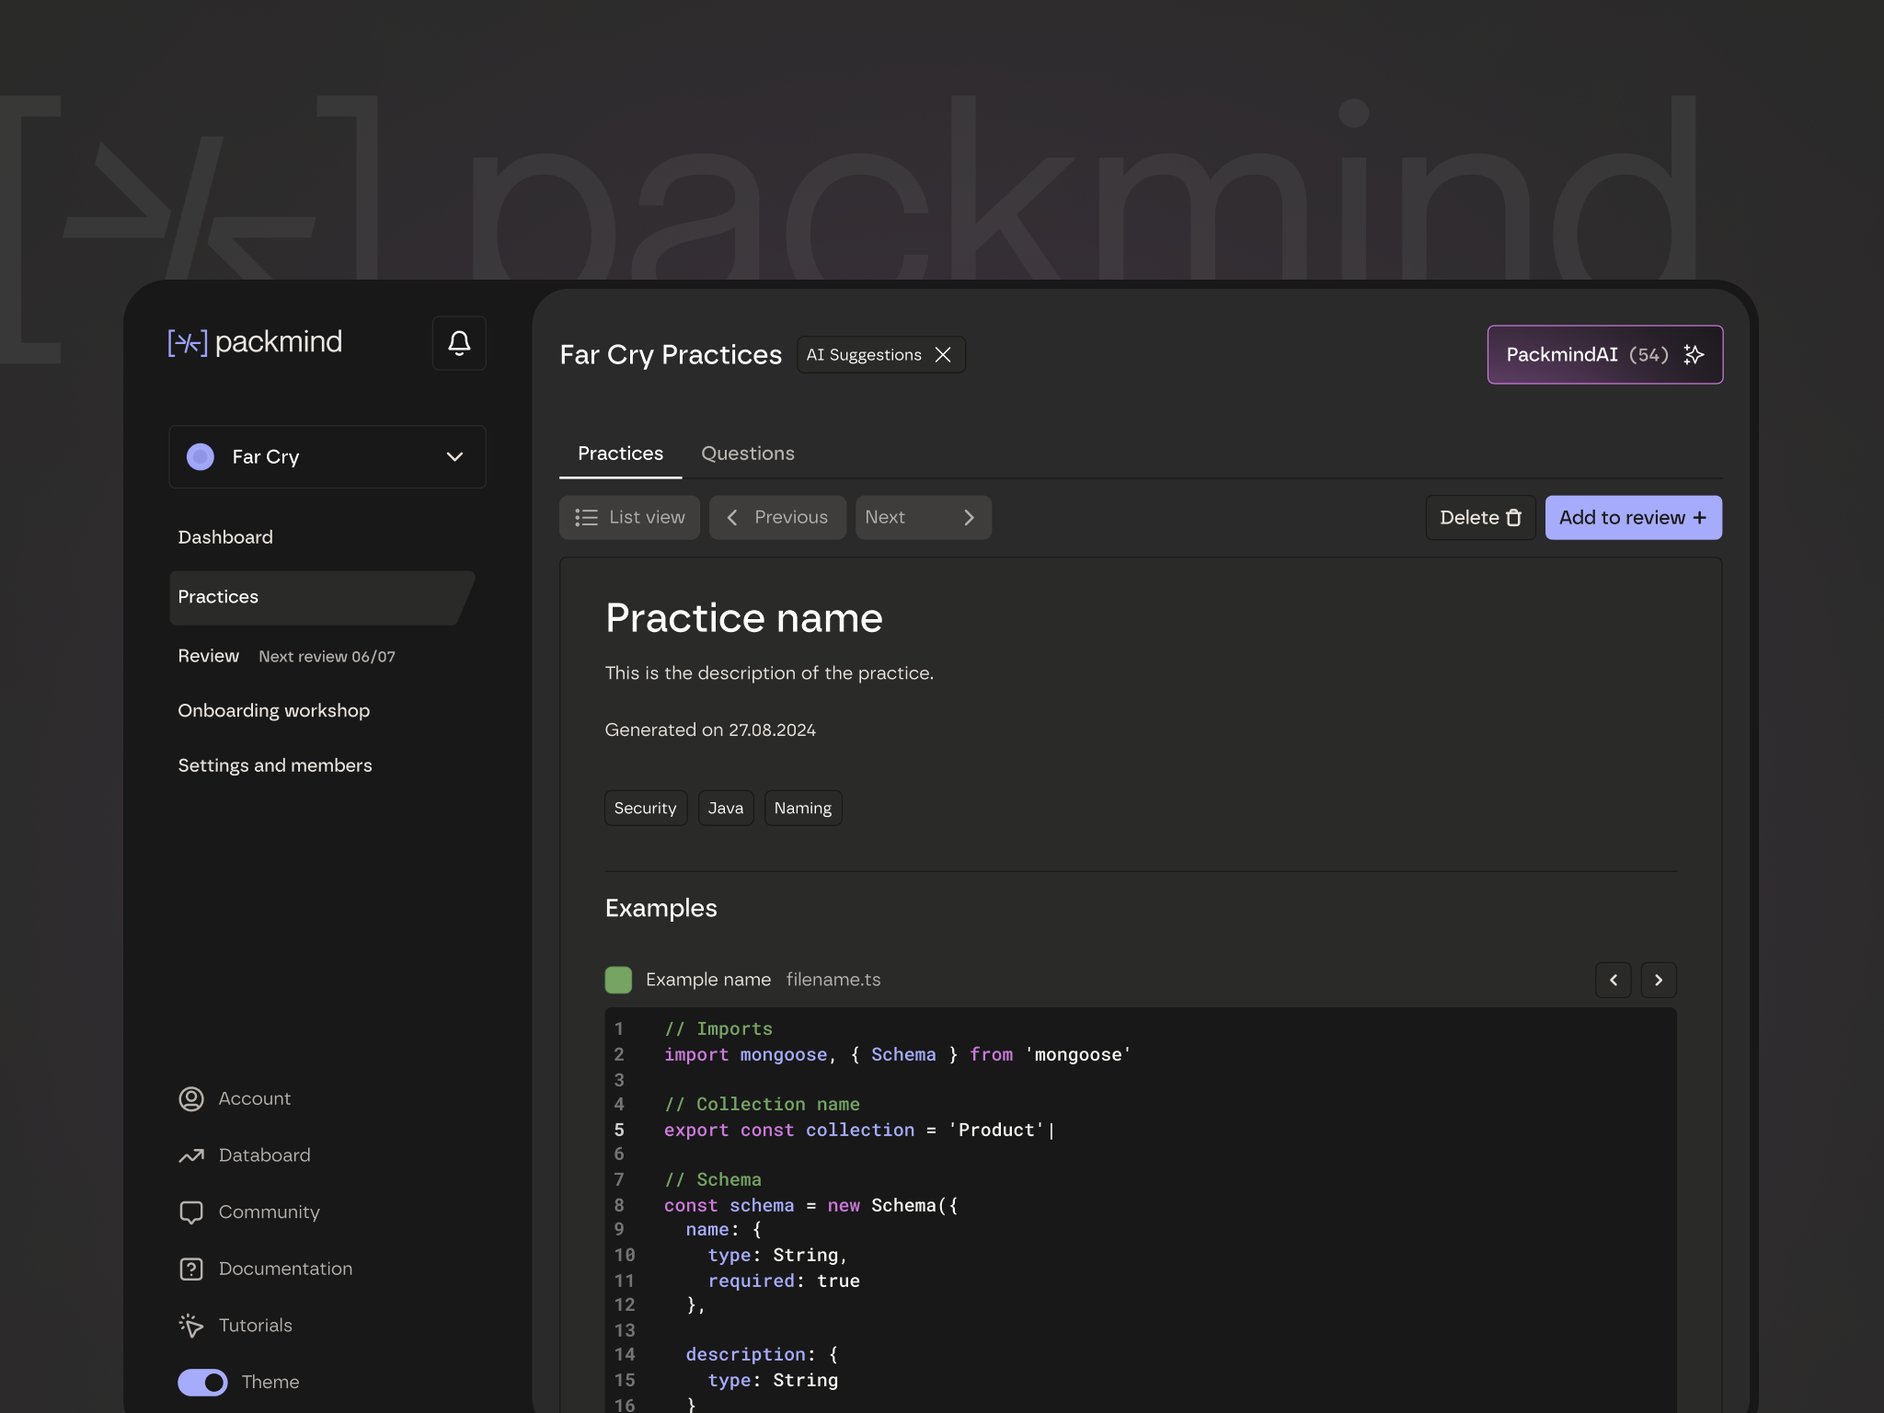Go to the Next practice
The width and height of the screenshot is (1884, 1413).
tap(923, 518)
